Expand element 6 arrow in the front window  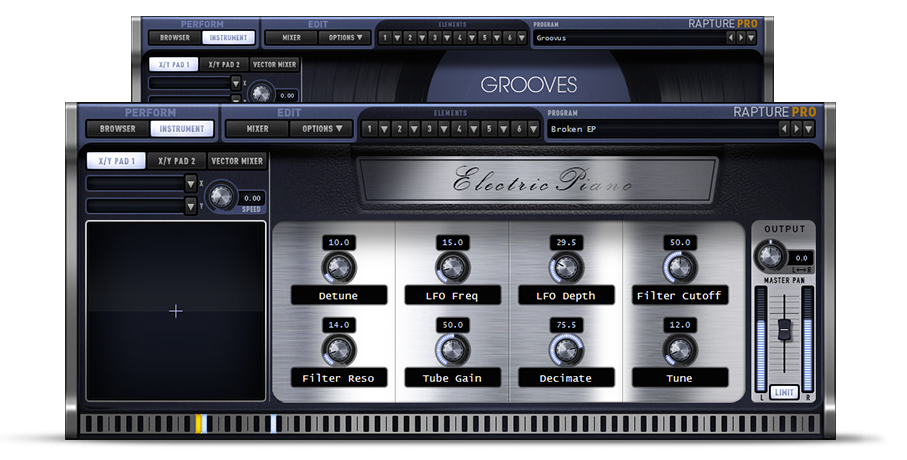[533, 128]
